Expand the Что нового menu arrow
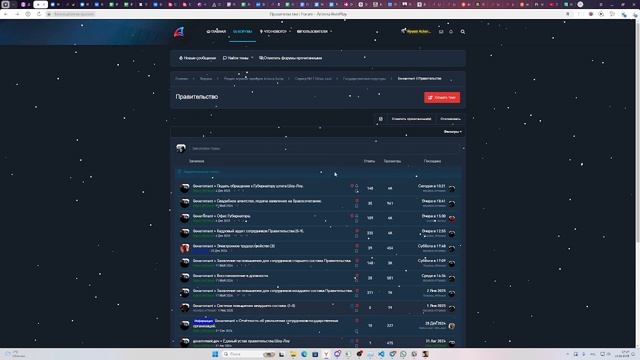The width and height of the screenshot is (640, 360). click(290, 31)
